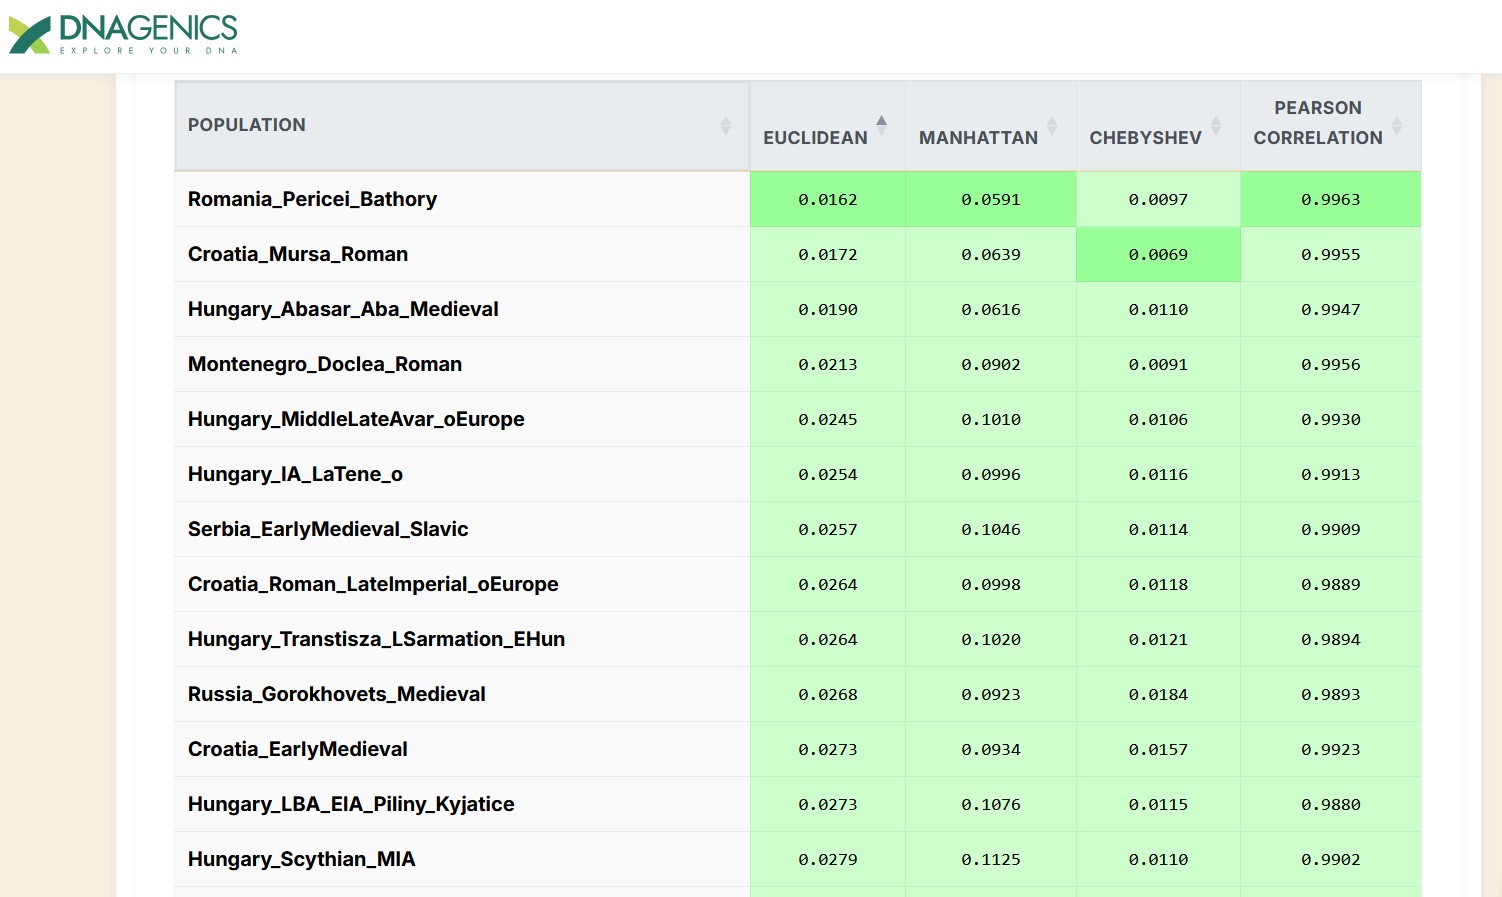The height and width of the screenshot is (897, 1502).
Task: Click Euclidean value 0.0254
Action: (828, 475)
